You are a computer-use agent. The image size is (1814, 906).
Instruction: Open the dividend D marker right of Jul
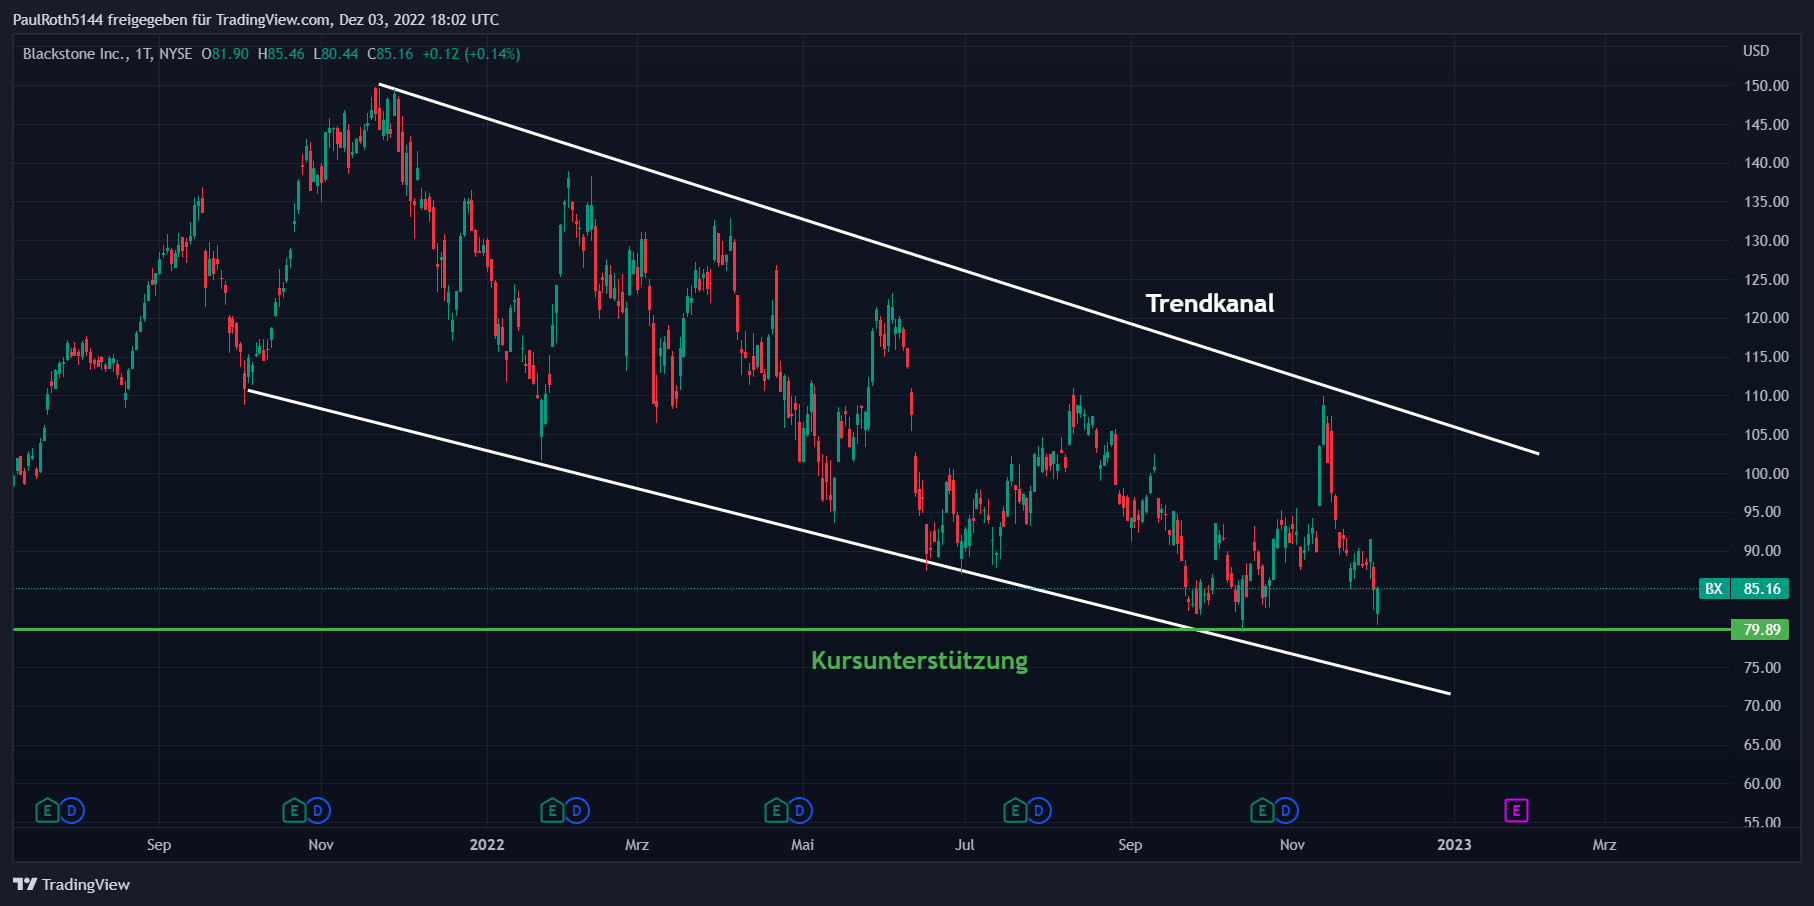click(x=1039, y=810)
